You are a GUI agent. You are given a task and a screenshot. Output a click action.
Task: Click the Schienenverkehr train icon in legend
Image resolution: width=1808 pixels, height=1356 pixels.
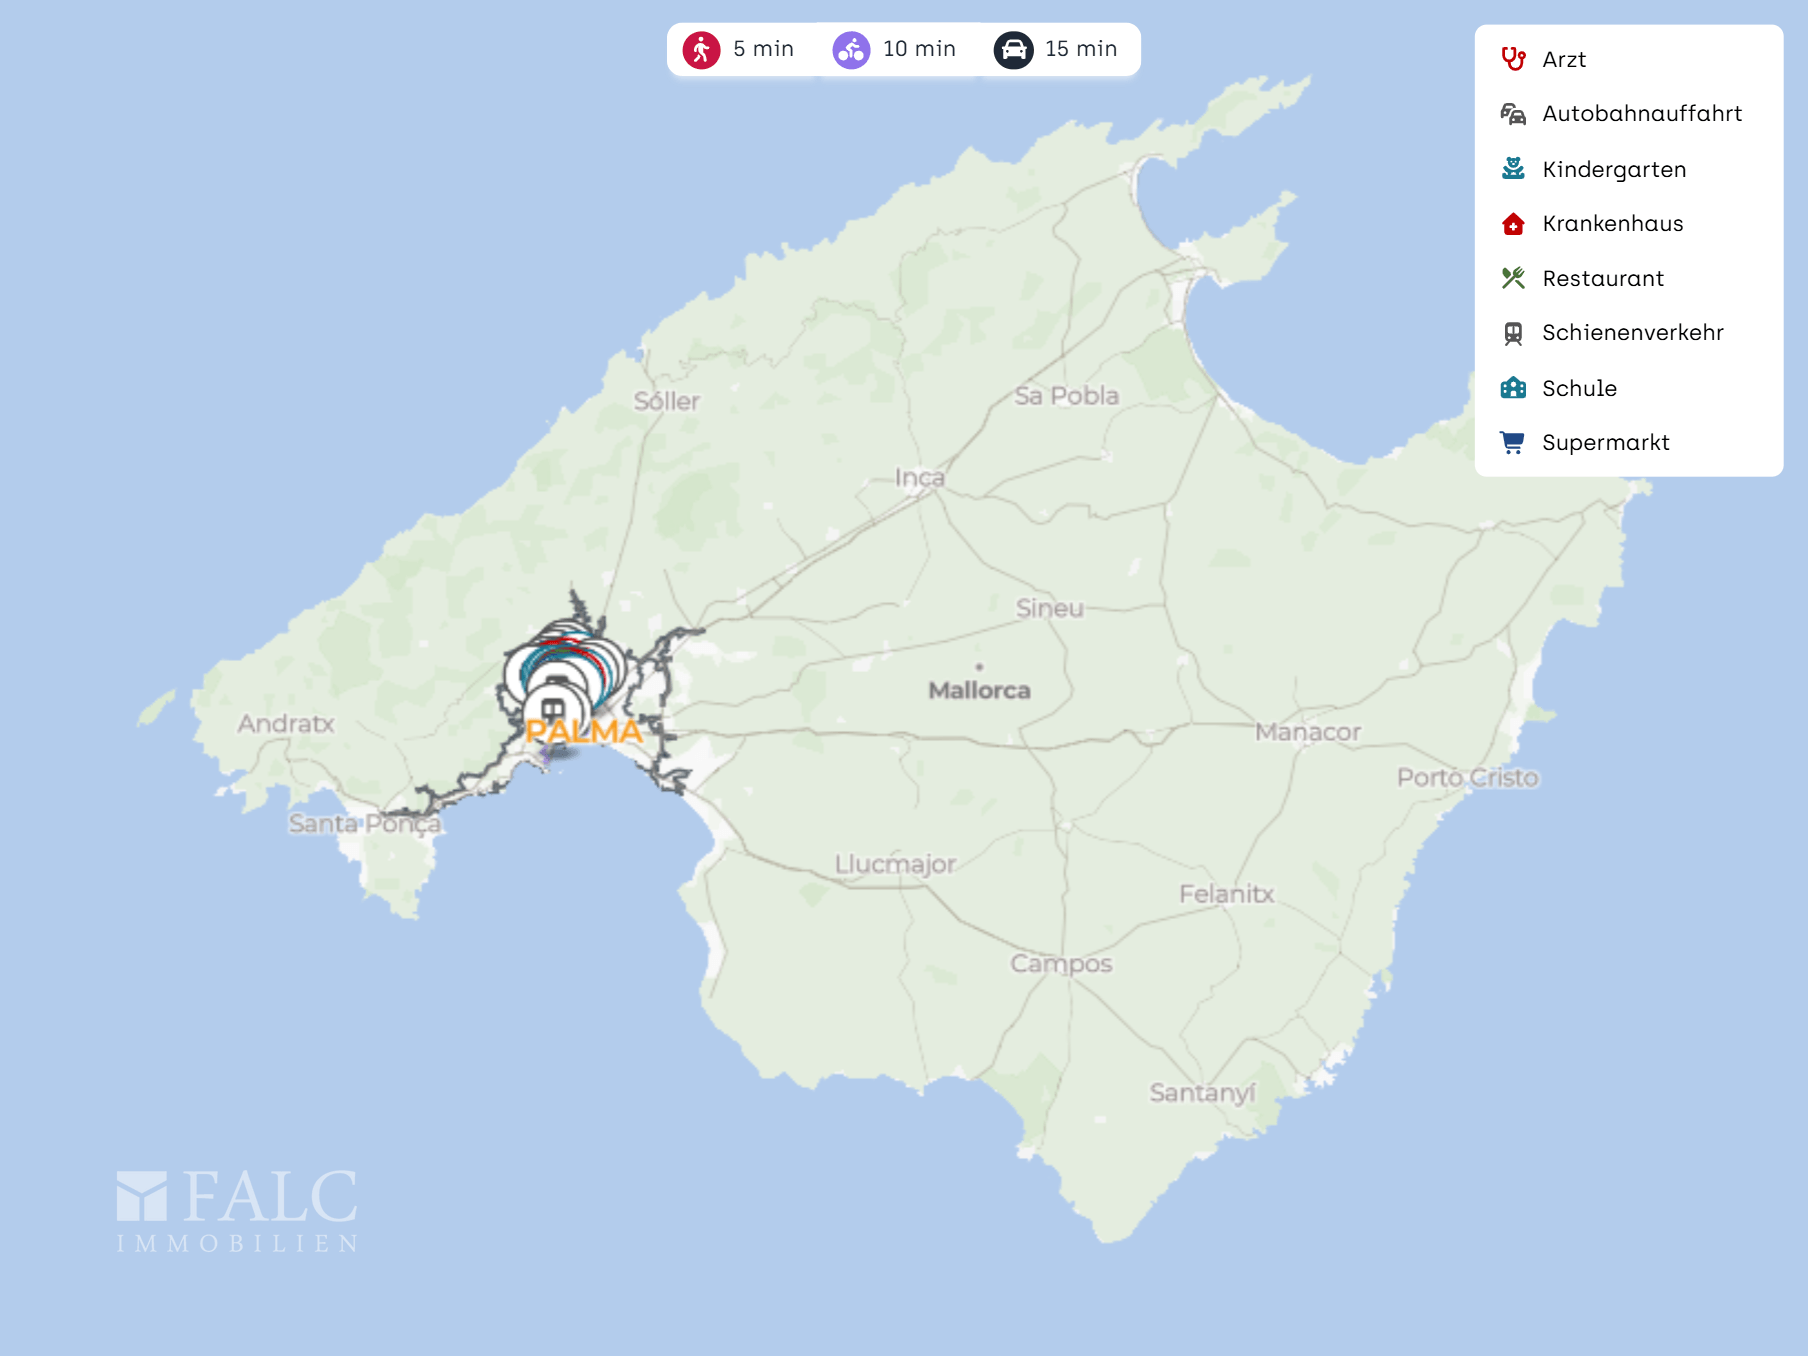coord(1513,333)
